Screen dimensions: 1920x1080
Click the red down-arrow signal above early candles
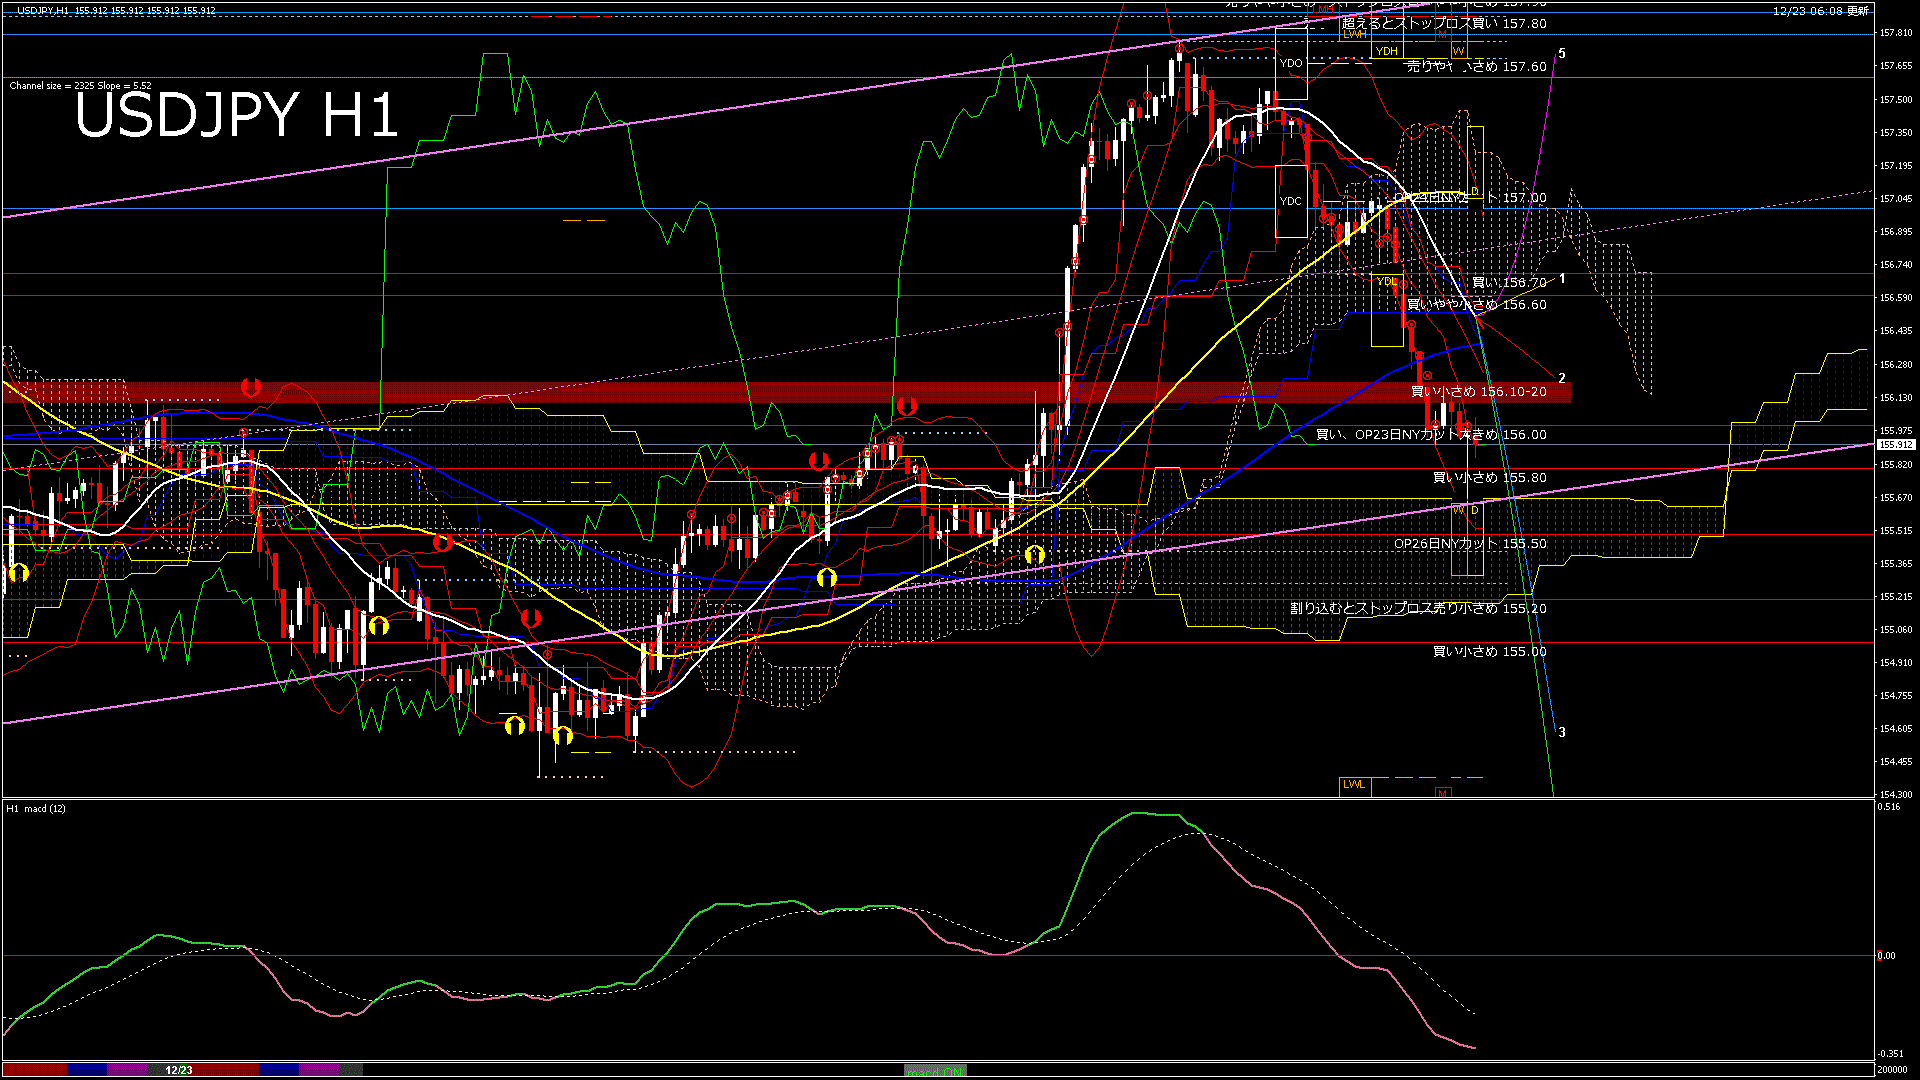(x=251, y=387)
